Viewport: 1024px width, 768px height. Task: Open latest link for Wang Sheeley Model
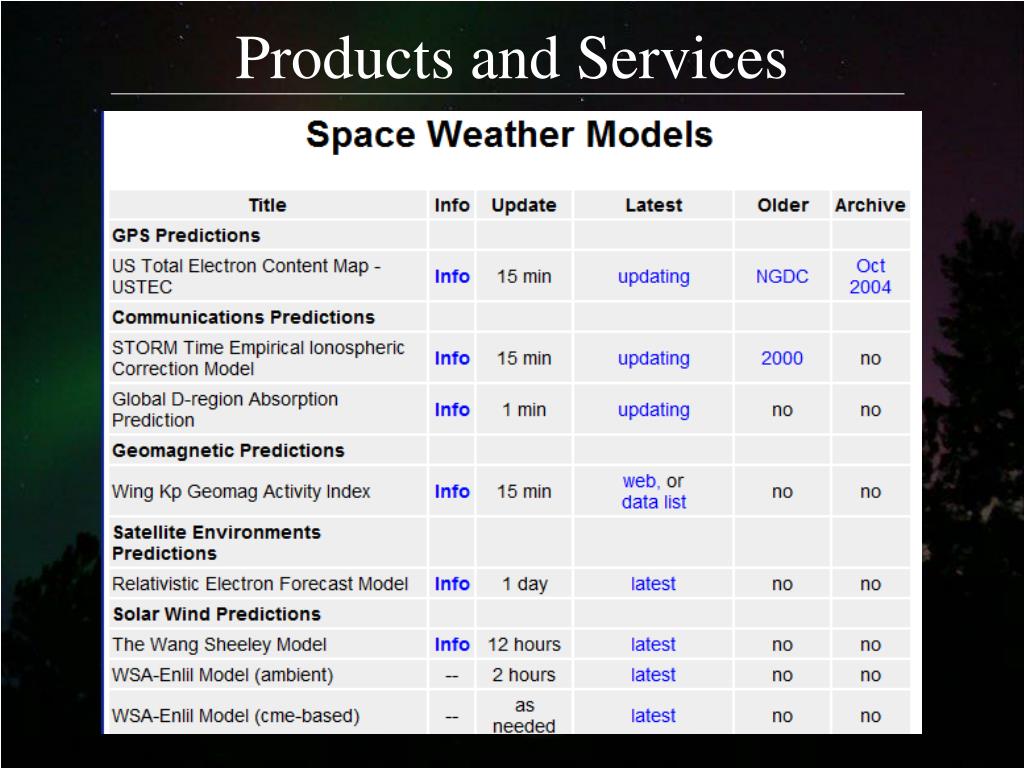point(653,644)
